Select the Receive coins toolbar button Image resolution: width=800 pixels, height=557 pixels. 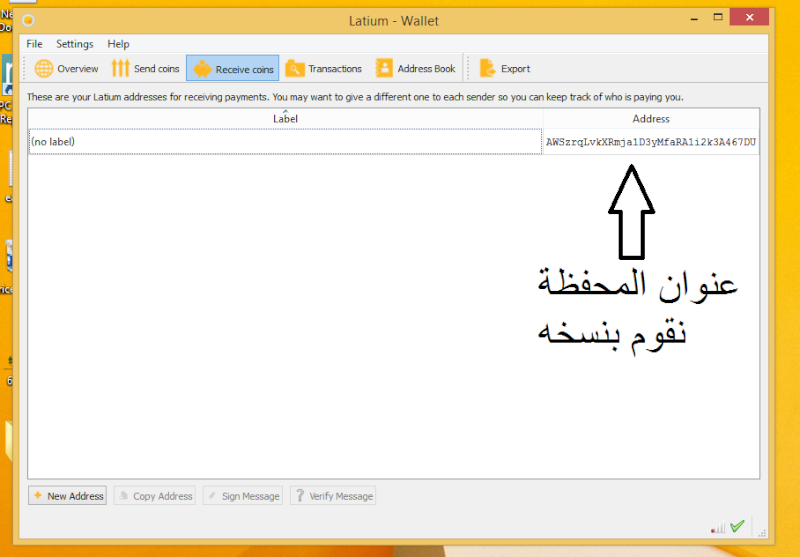tap(233, 69)
